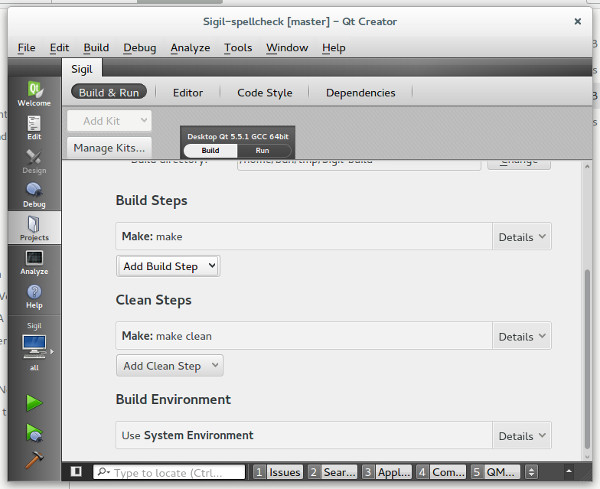
Task: Select Run settings for Desktop kit
Action: [x=262, y=150]
